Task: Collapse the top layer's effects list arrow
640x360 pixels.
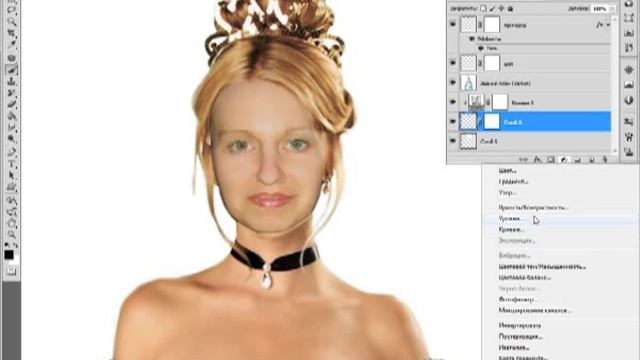Action: coord(608,24)
